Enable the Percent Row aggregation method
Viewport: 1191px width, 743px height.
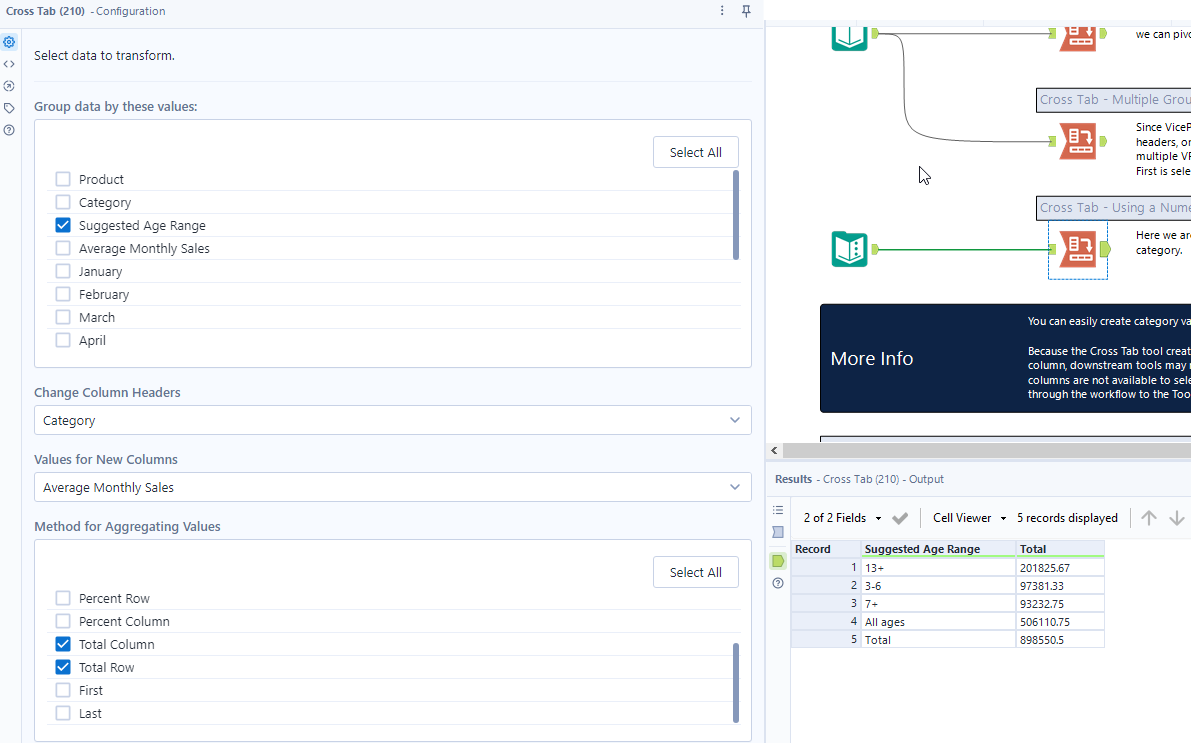point(63,597)
